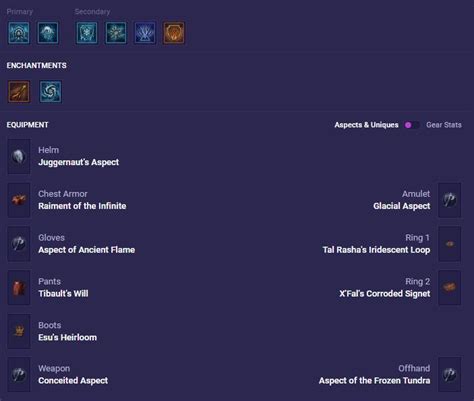Click the Chest Armor item icon
Screen dimensions: 474x401
19,200
